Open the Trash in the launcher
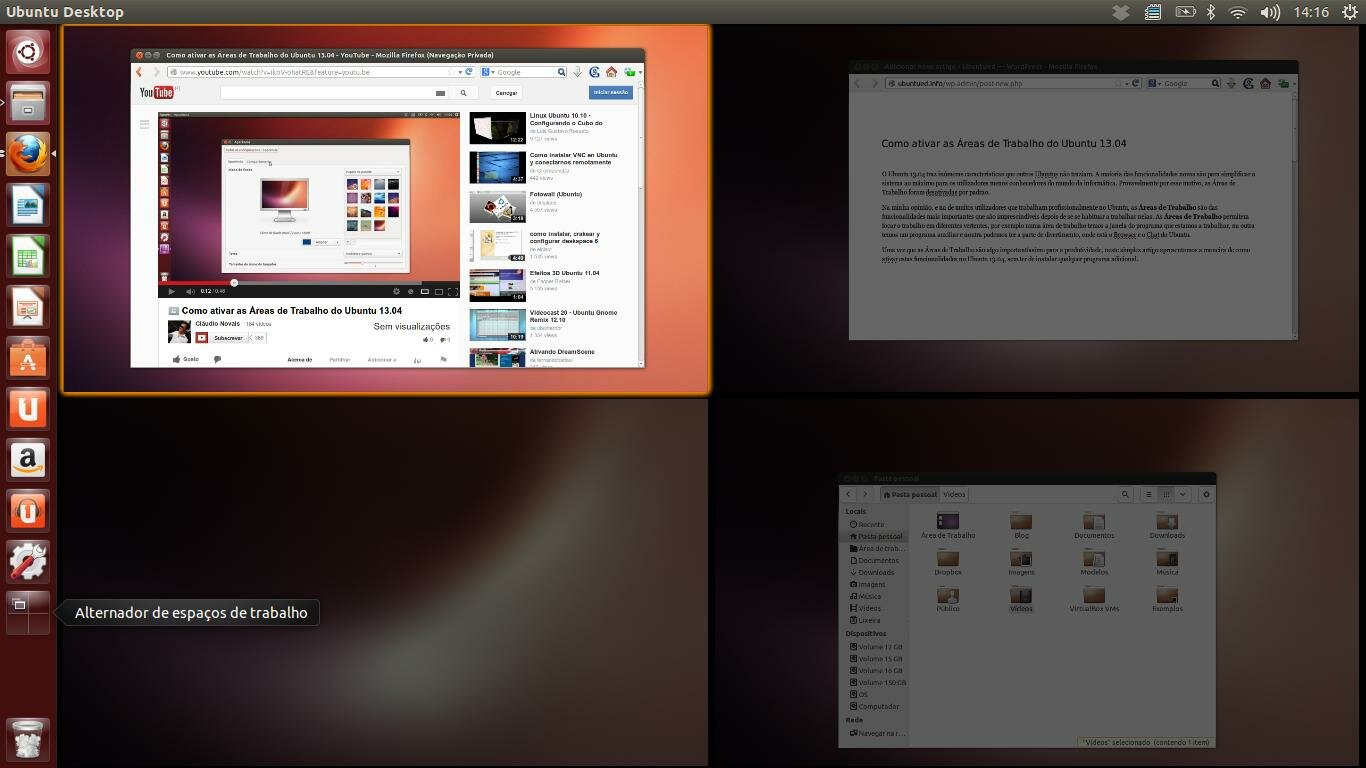The height and width of the screenshot is (768, 1366). (x=28, y=739)
